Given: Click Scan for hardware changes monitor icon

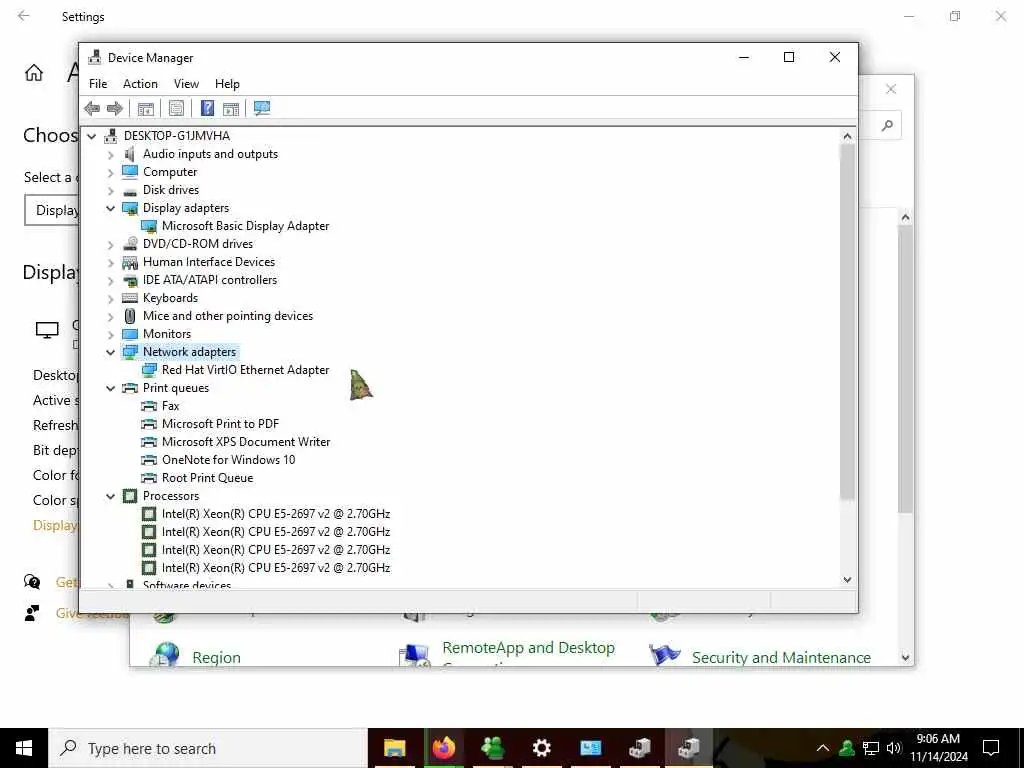Looking at the screenshot, I should [x=262, y=108].
